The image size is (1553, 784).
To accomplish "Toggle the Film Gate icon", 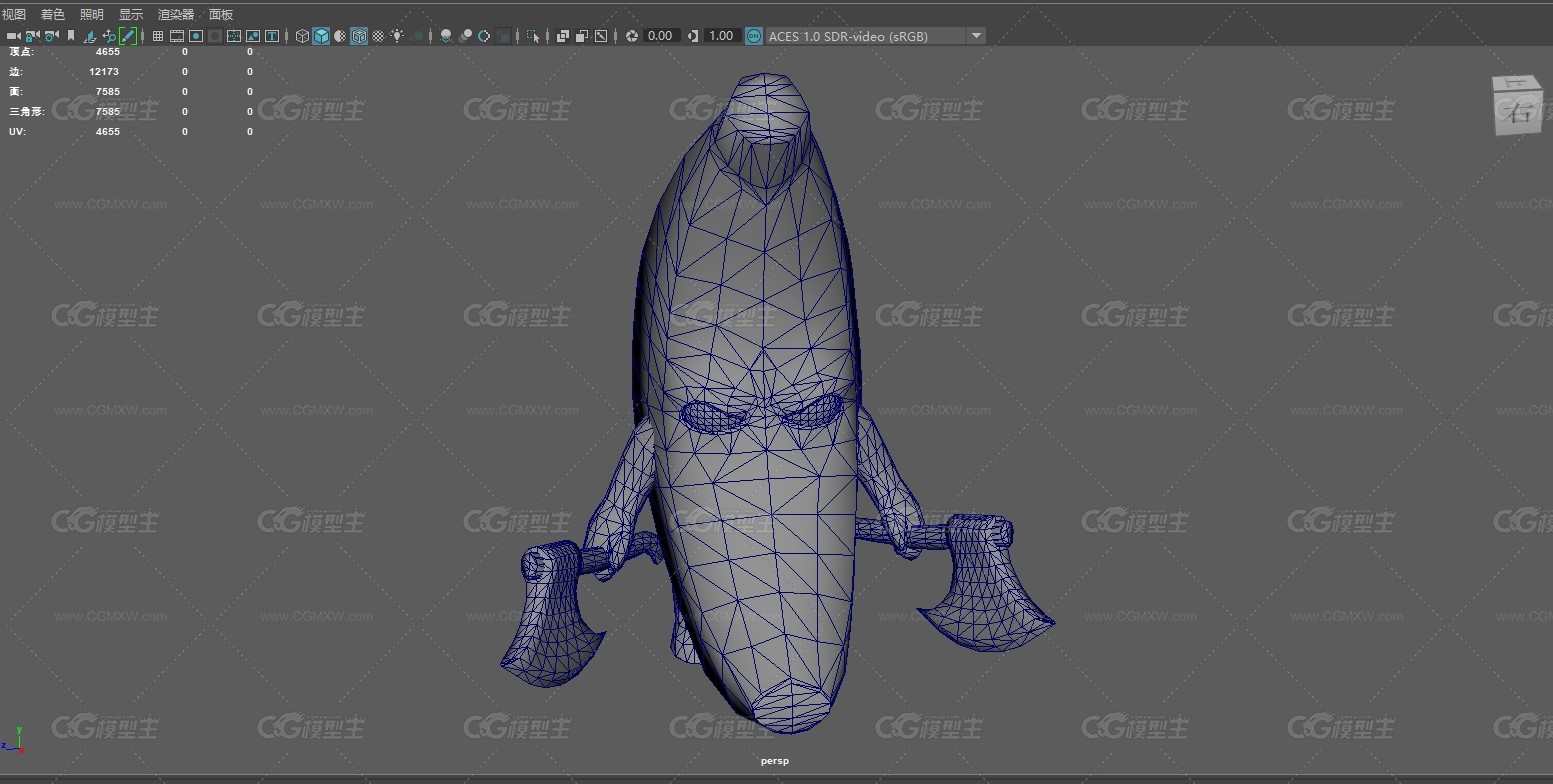I will (x=177, y=36).
